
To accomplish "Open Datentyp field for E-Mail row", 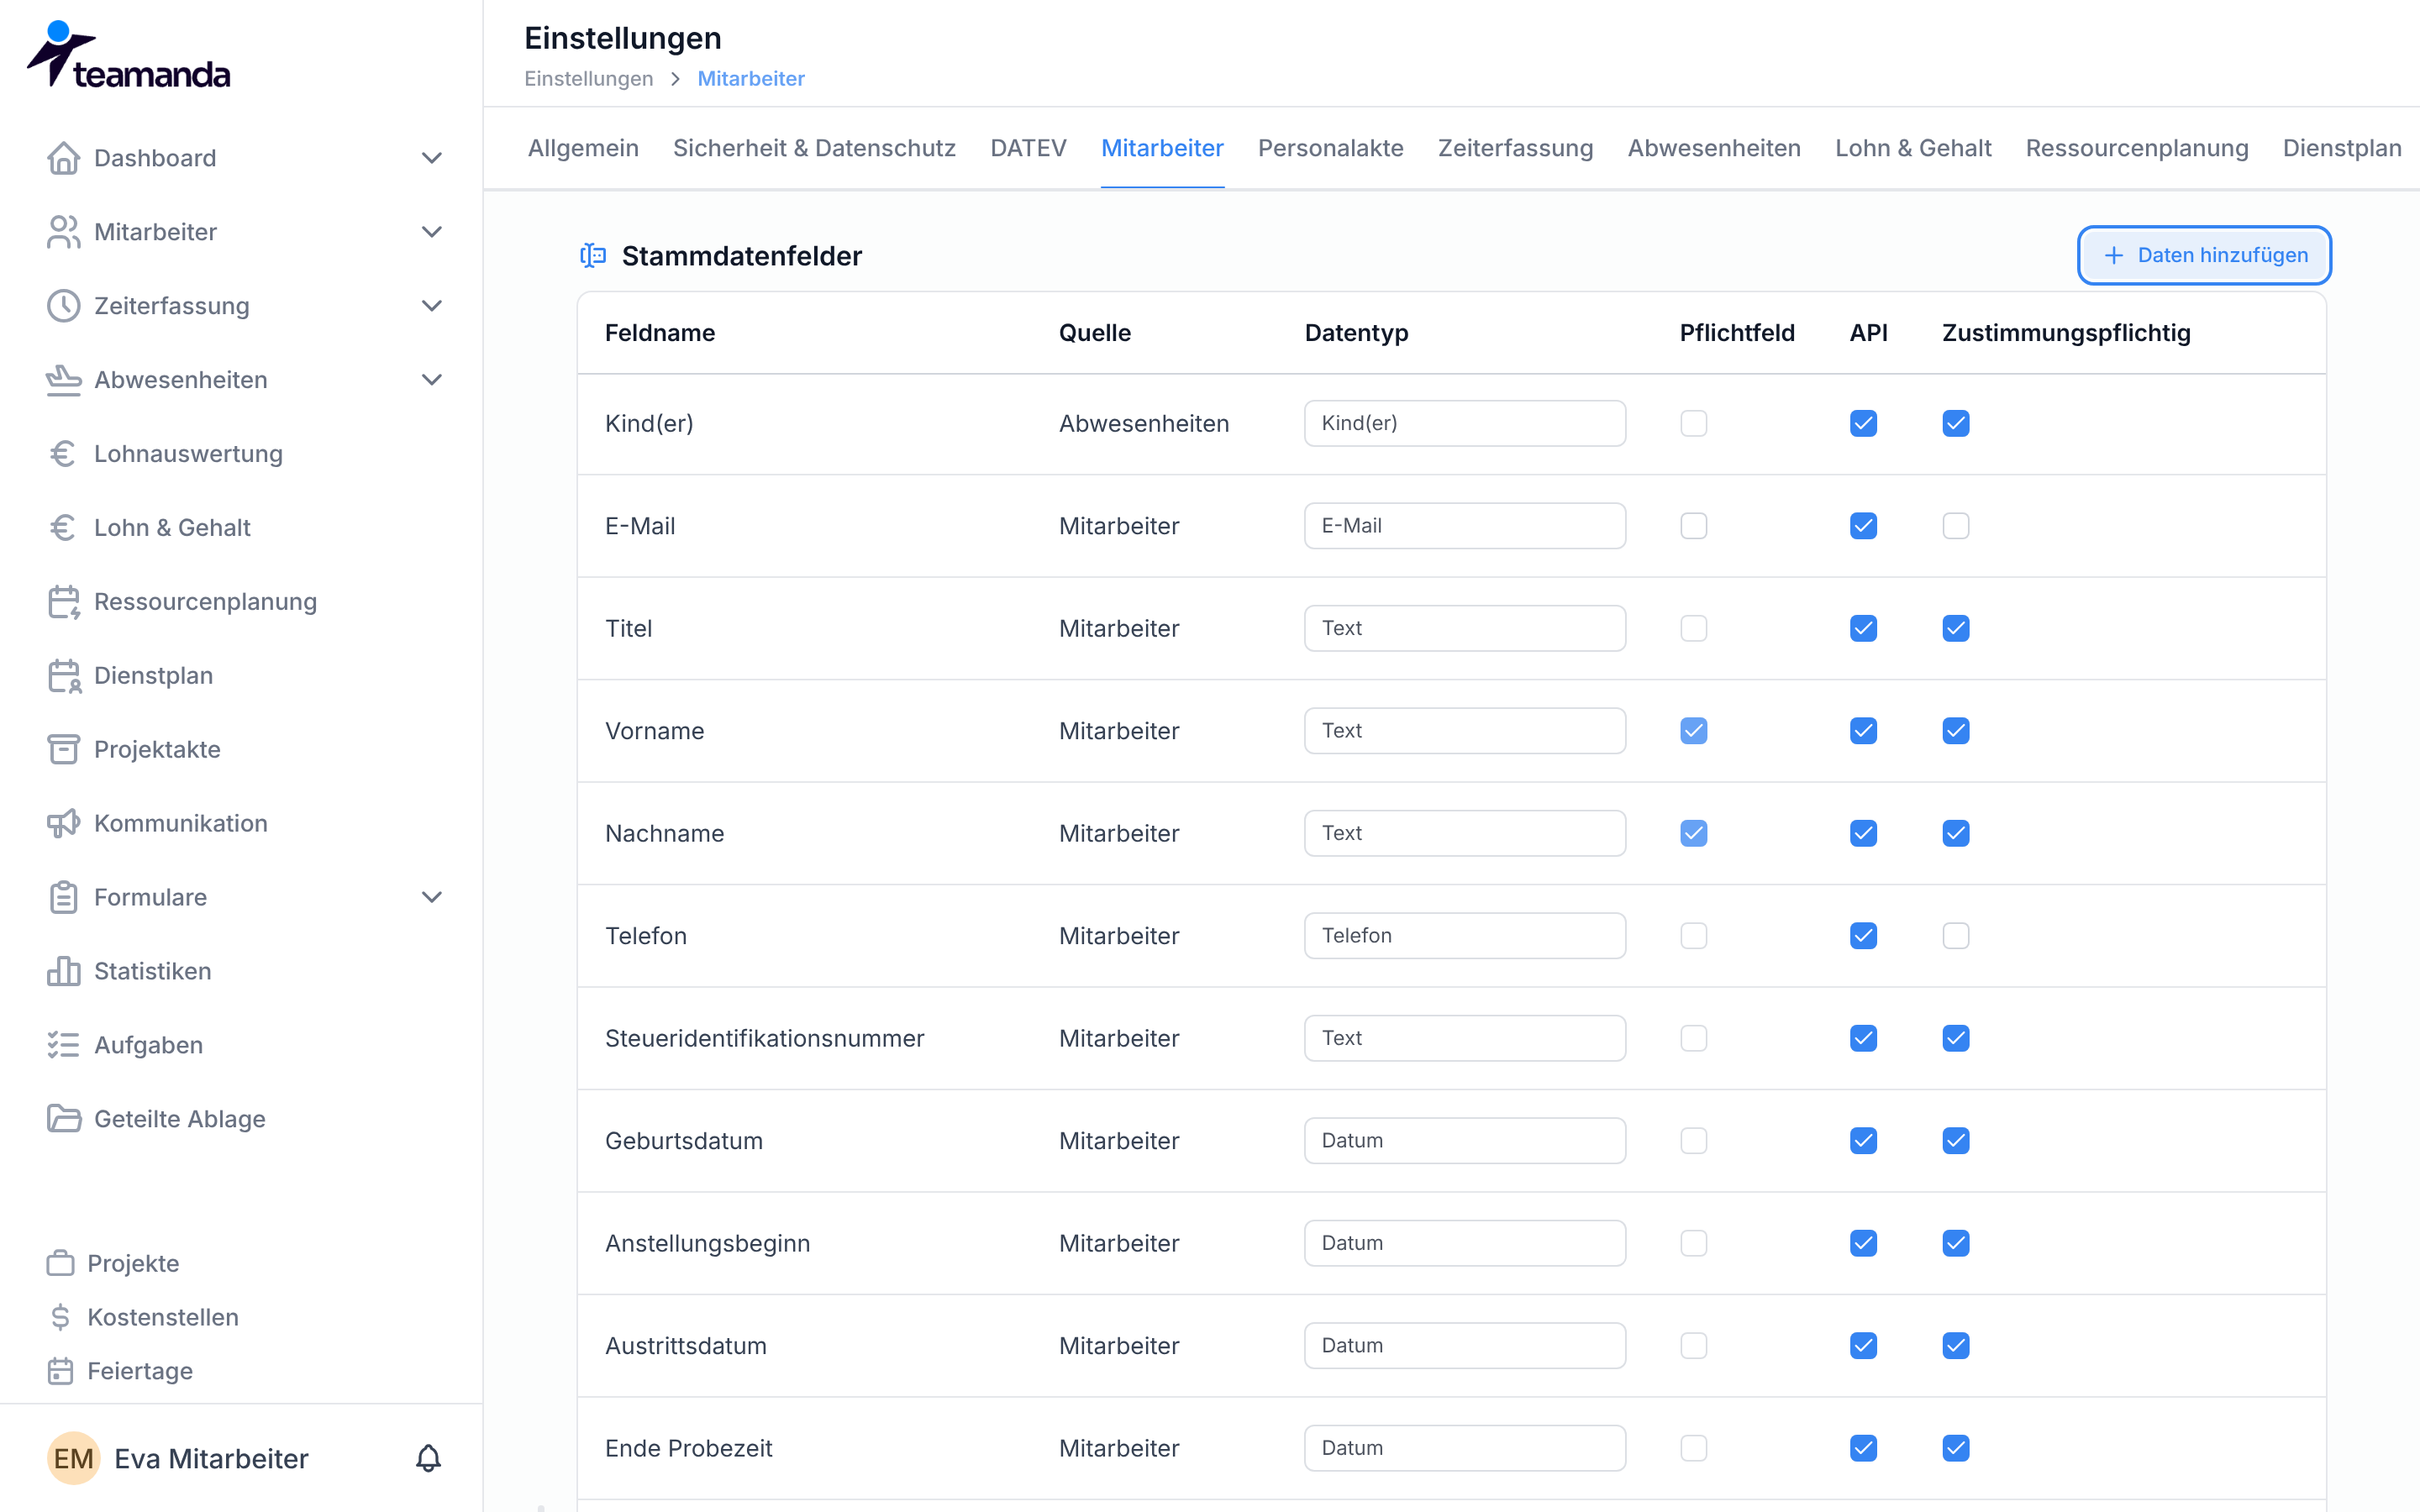I will tap(1465, 526).
